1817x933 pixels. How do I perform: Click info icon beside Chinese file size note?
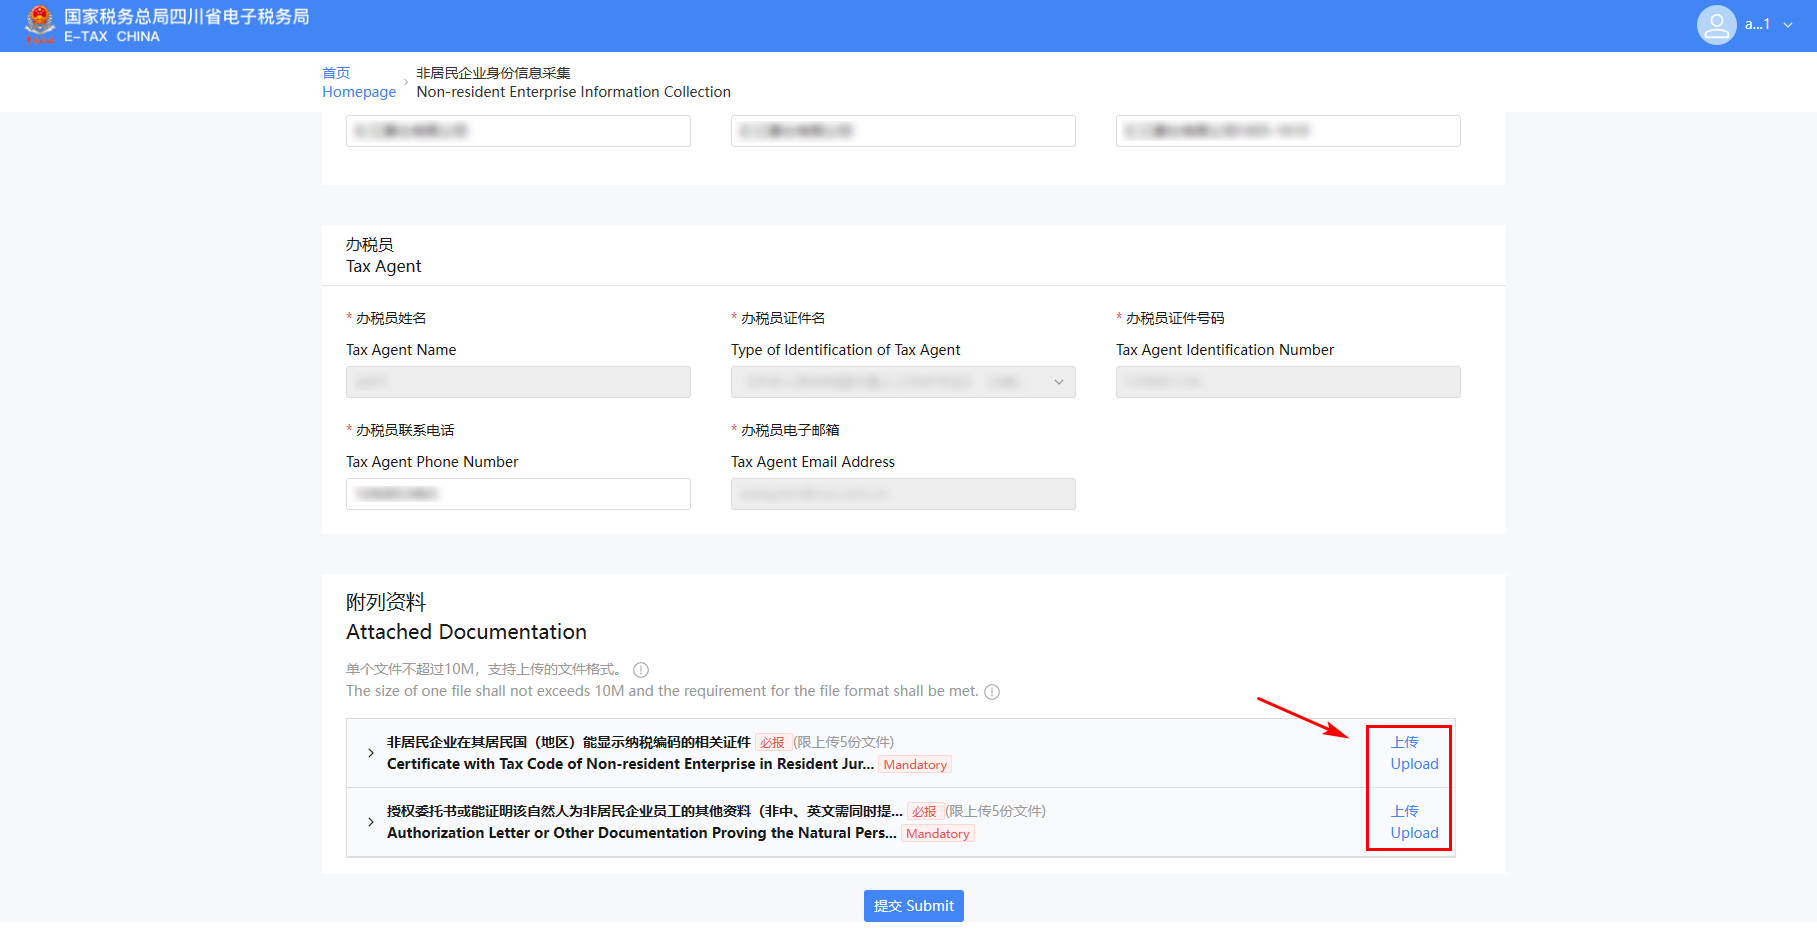click(641, 670)
